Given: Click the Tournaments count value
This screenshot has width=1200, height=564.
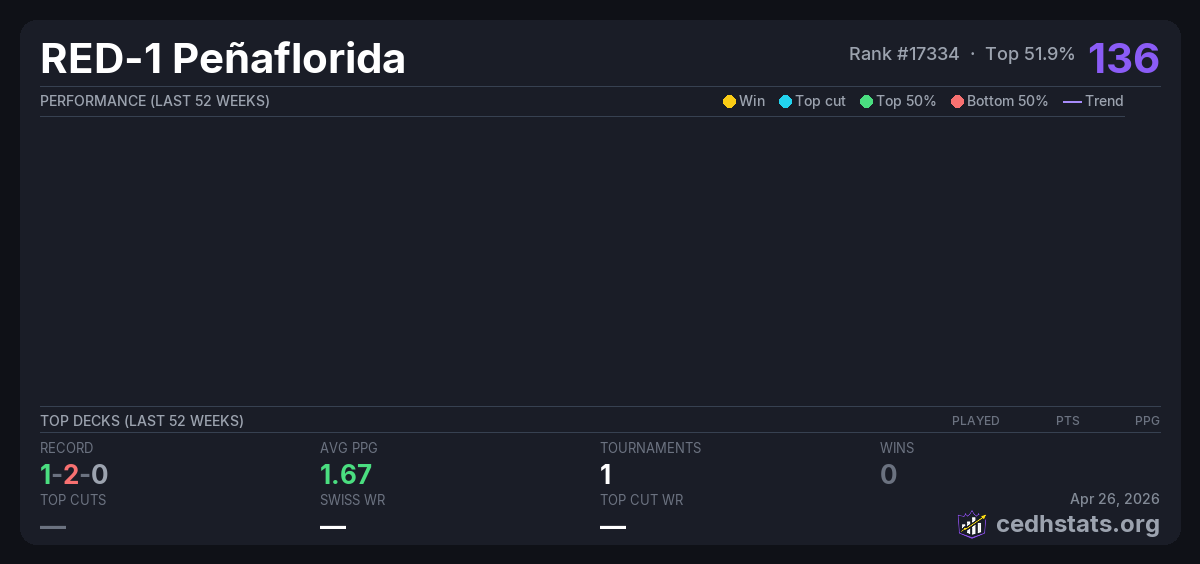Looking at the screenshot, I should point(606,474).
